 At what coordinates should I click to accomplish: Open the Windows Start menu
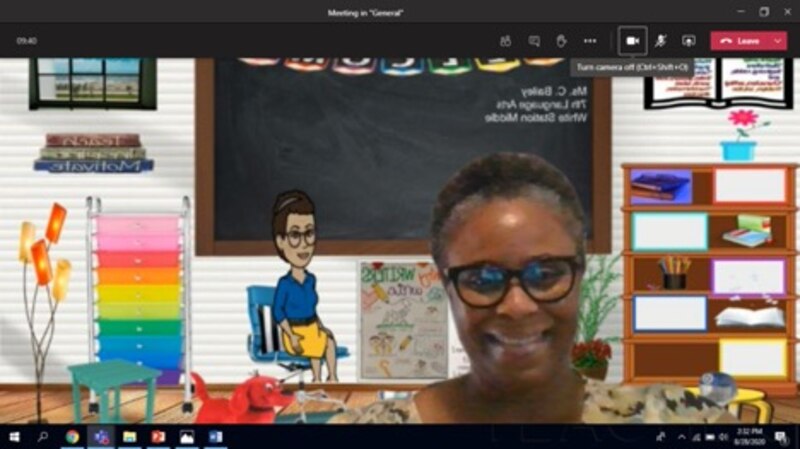(14, 437)
